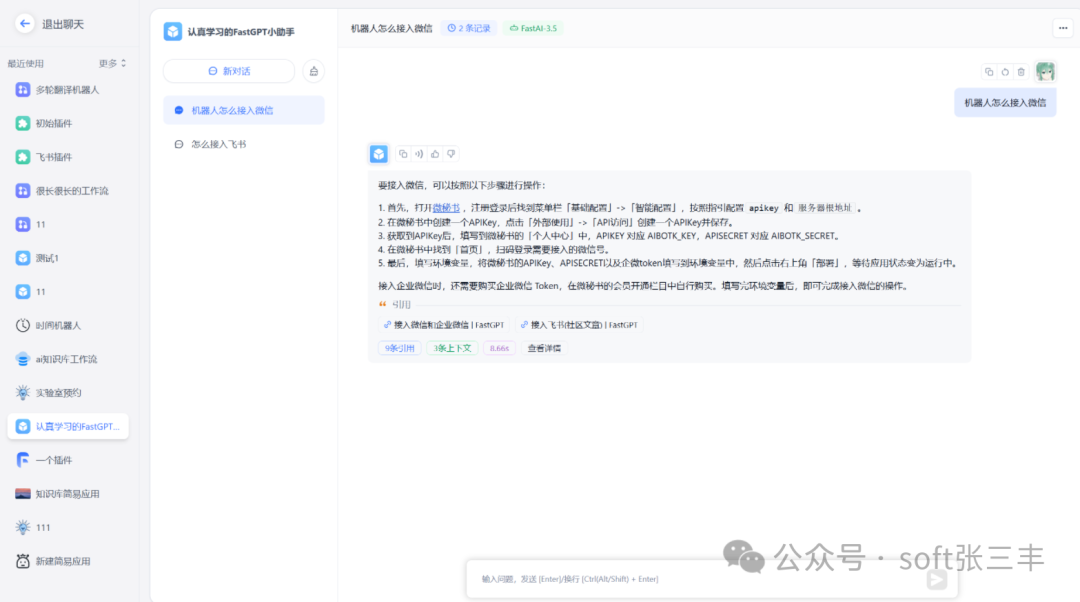This screenshot has width=1080, height=602.
Task: Give the answer a thumbs down
Action: click(x=450, y=153)
